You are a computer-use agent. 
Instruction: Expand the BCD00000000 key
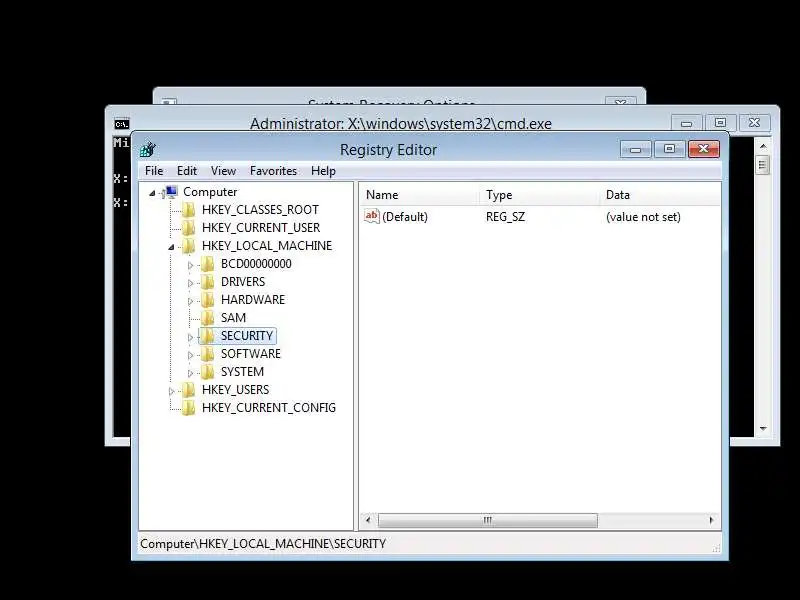190,265
